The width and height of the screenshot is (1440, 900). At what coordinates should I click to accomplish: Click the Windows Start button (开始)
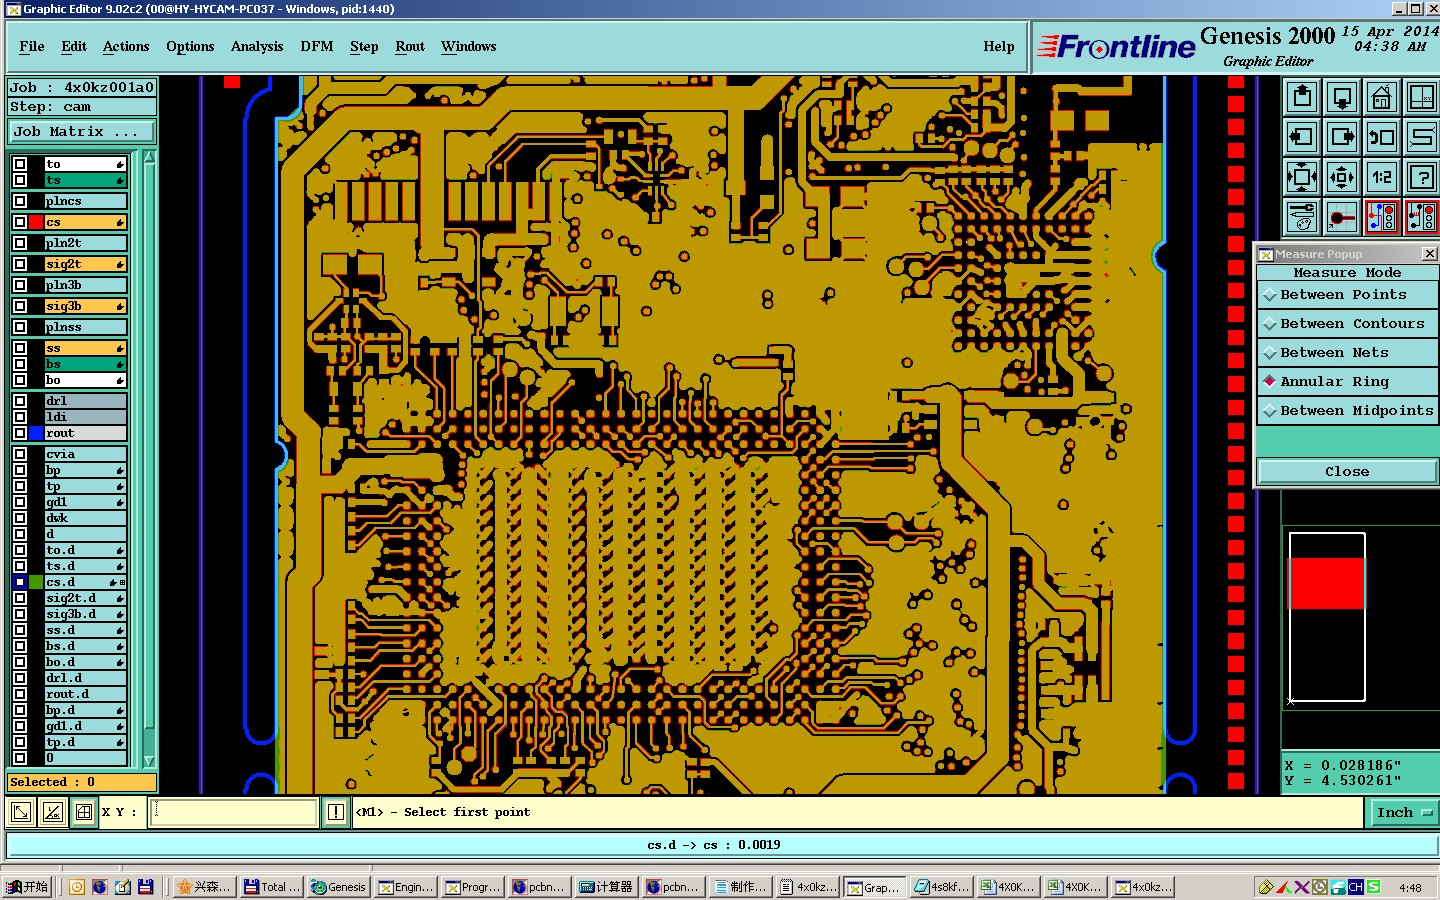(x=27, y=887)
